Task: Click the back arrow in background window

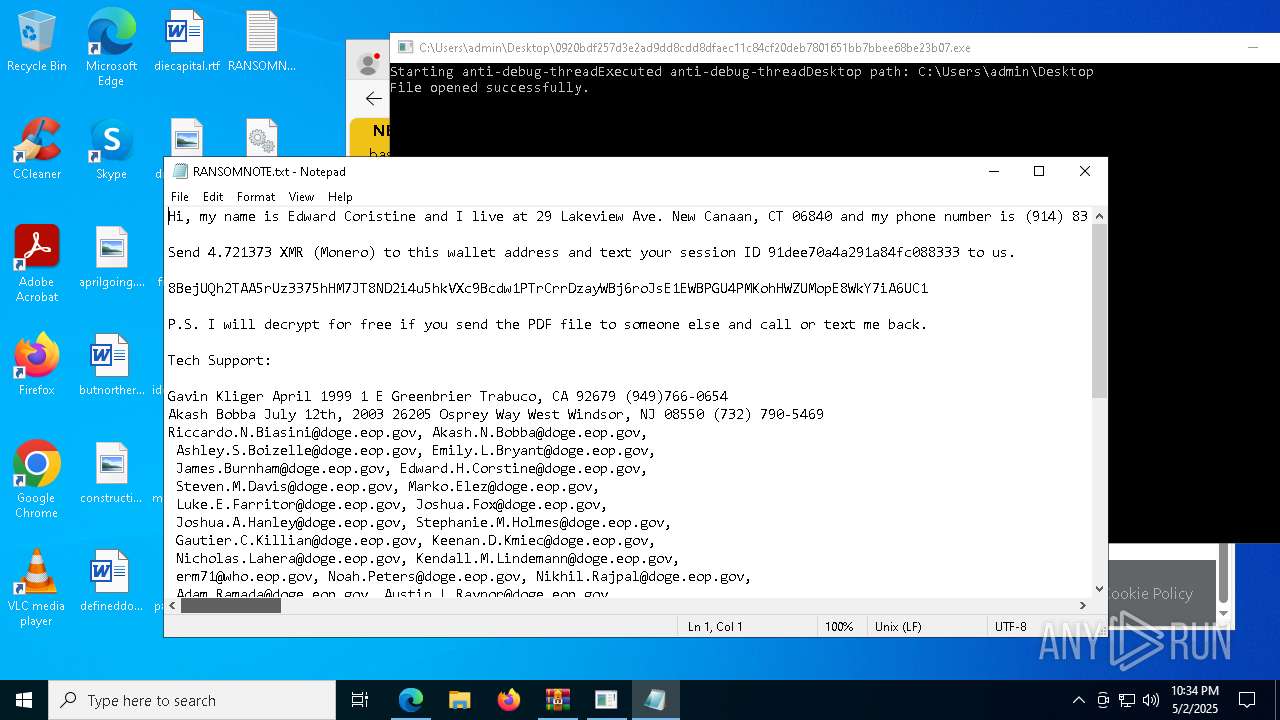Action: 373,98
